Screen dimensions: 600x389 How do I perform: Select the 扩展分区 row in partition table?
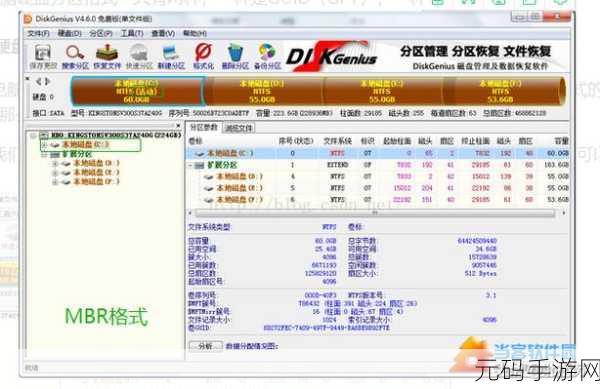[378, 165]
